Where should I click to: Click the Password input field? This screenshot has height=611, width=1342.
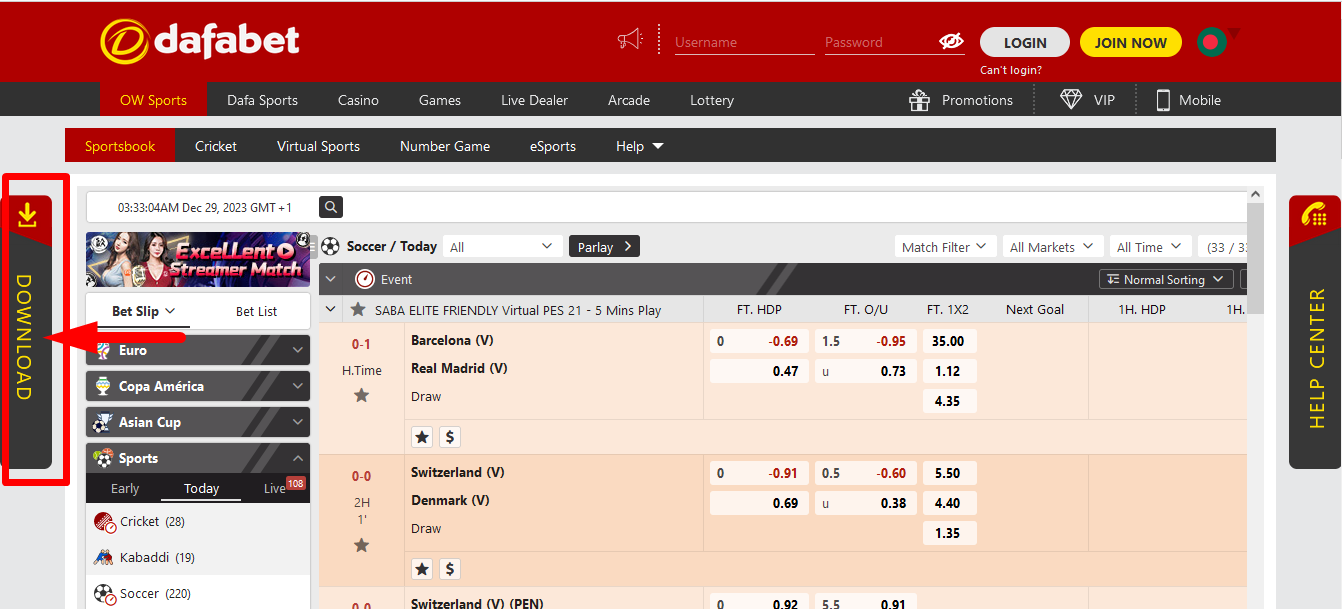point(880,42)
